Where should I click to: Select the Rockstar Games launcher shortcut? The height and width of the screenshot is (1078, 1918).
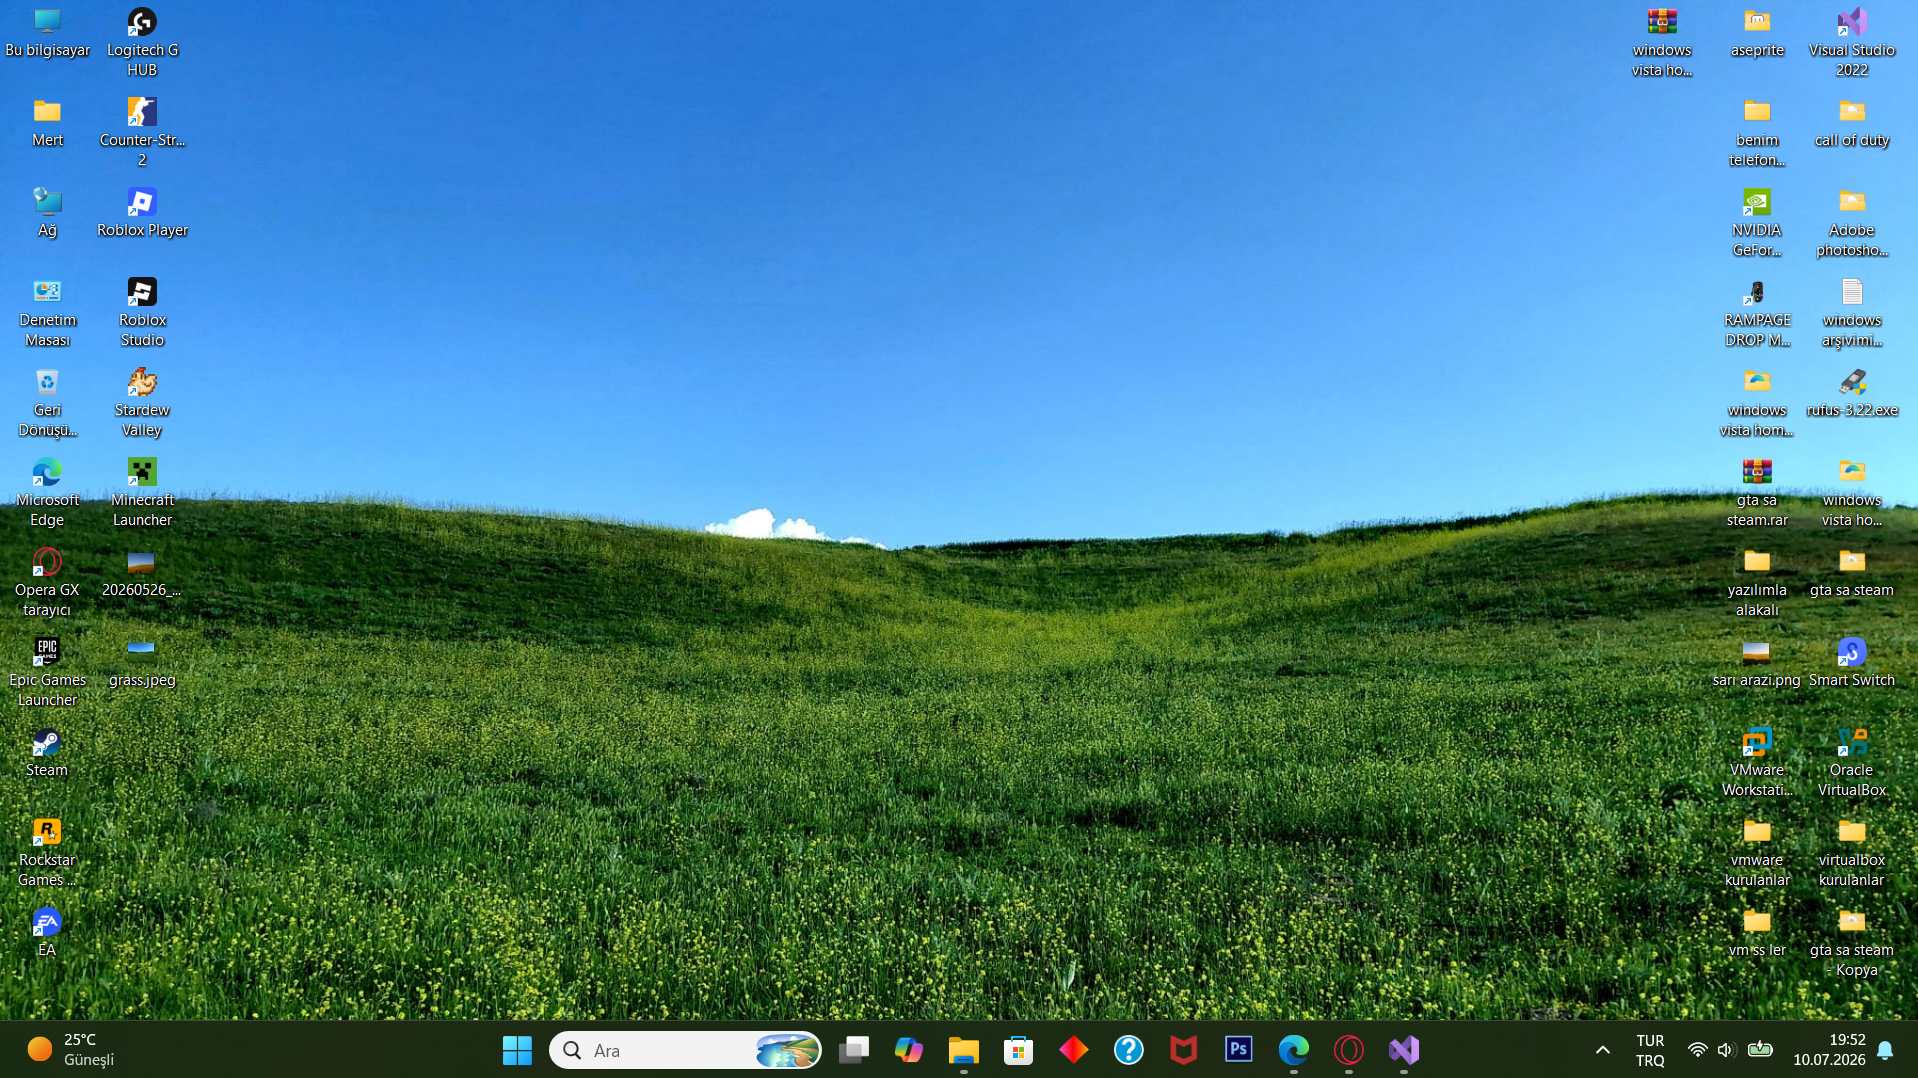coord(47,853)
